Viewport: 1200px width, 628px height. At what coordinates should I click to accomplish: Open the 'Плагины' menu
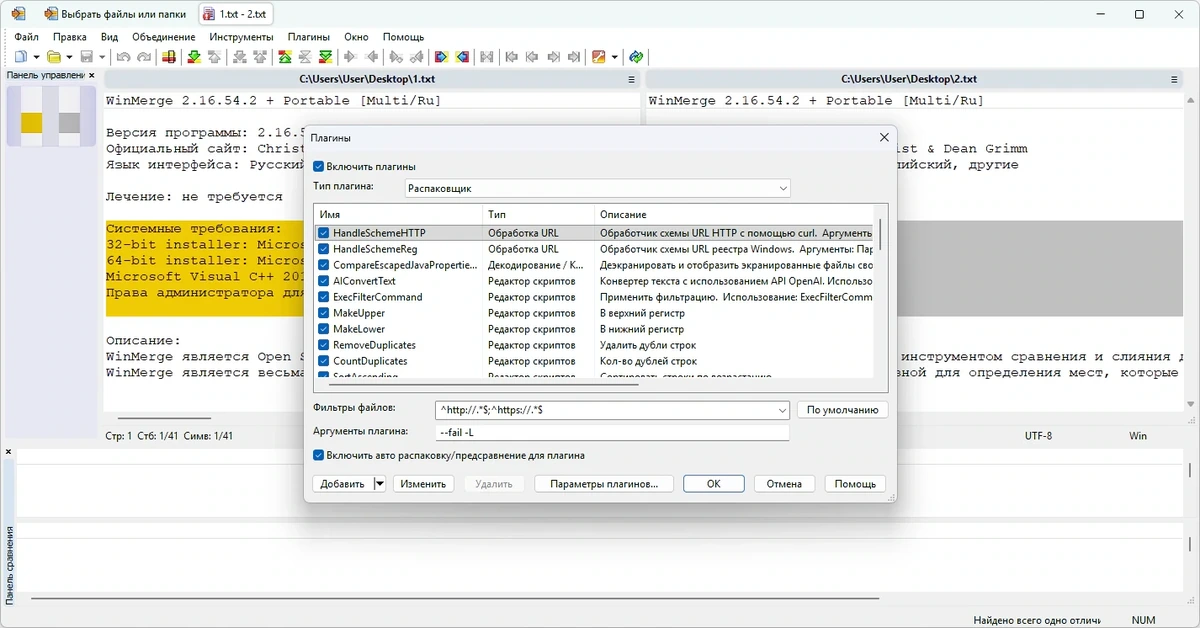309,37
